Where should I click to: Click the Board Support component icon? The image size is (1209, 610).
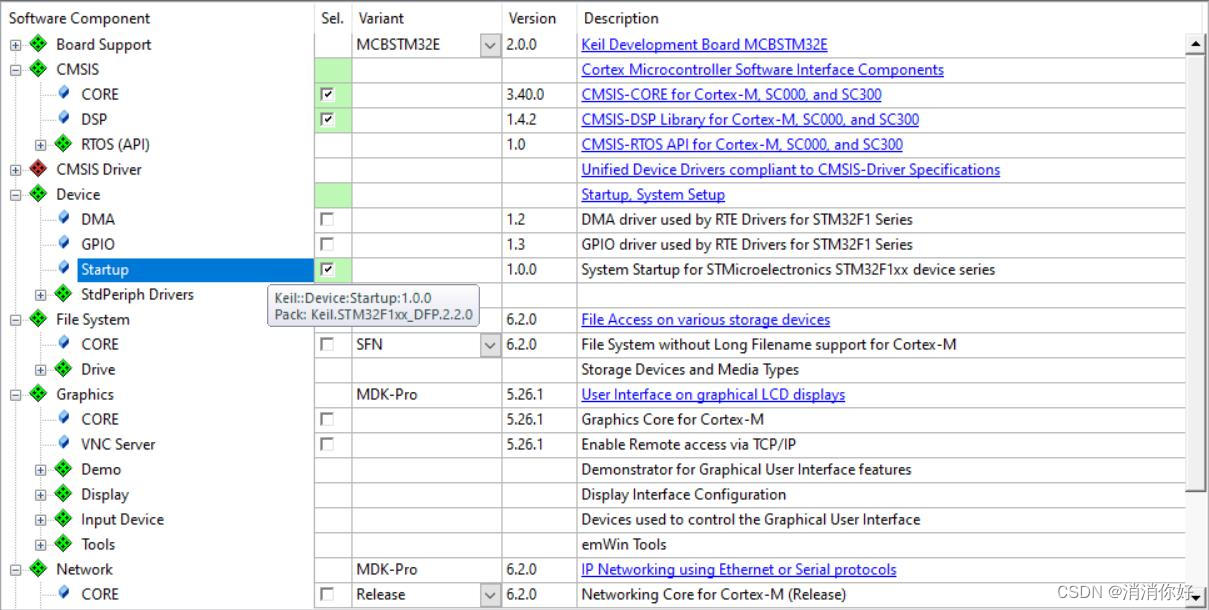[37, 44]
